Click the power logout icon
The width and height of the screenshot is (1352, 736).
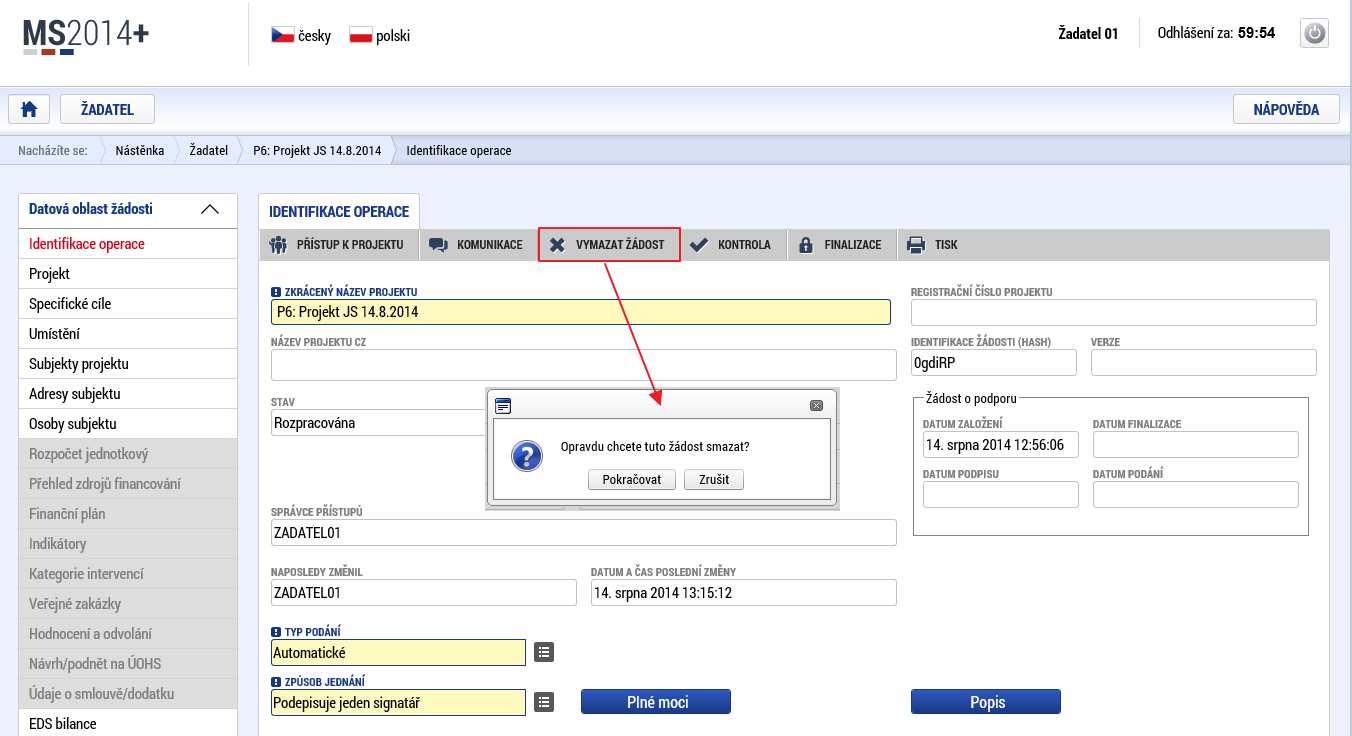1314,33
